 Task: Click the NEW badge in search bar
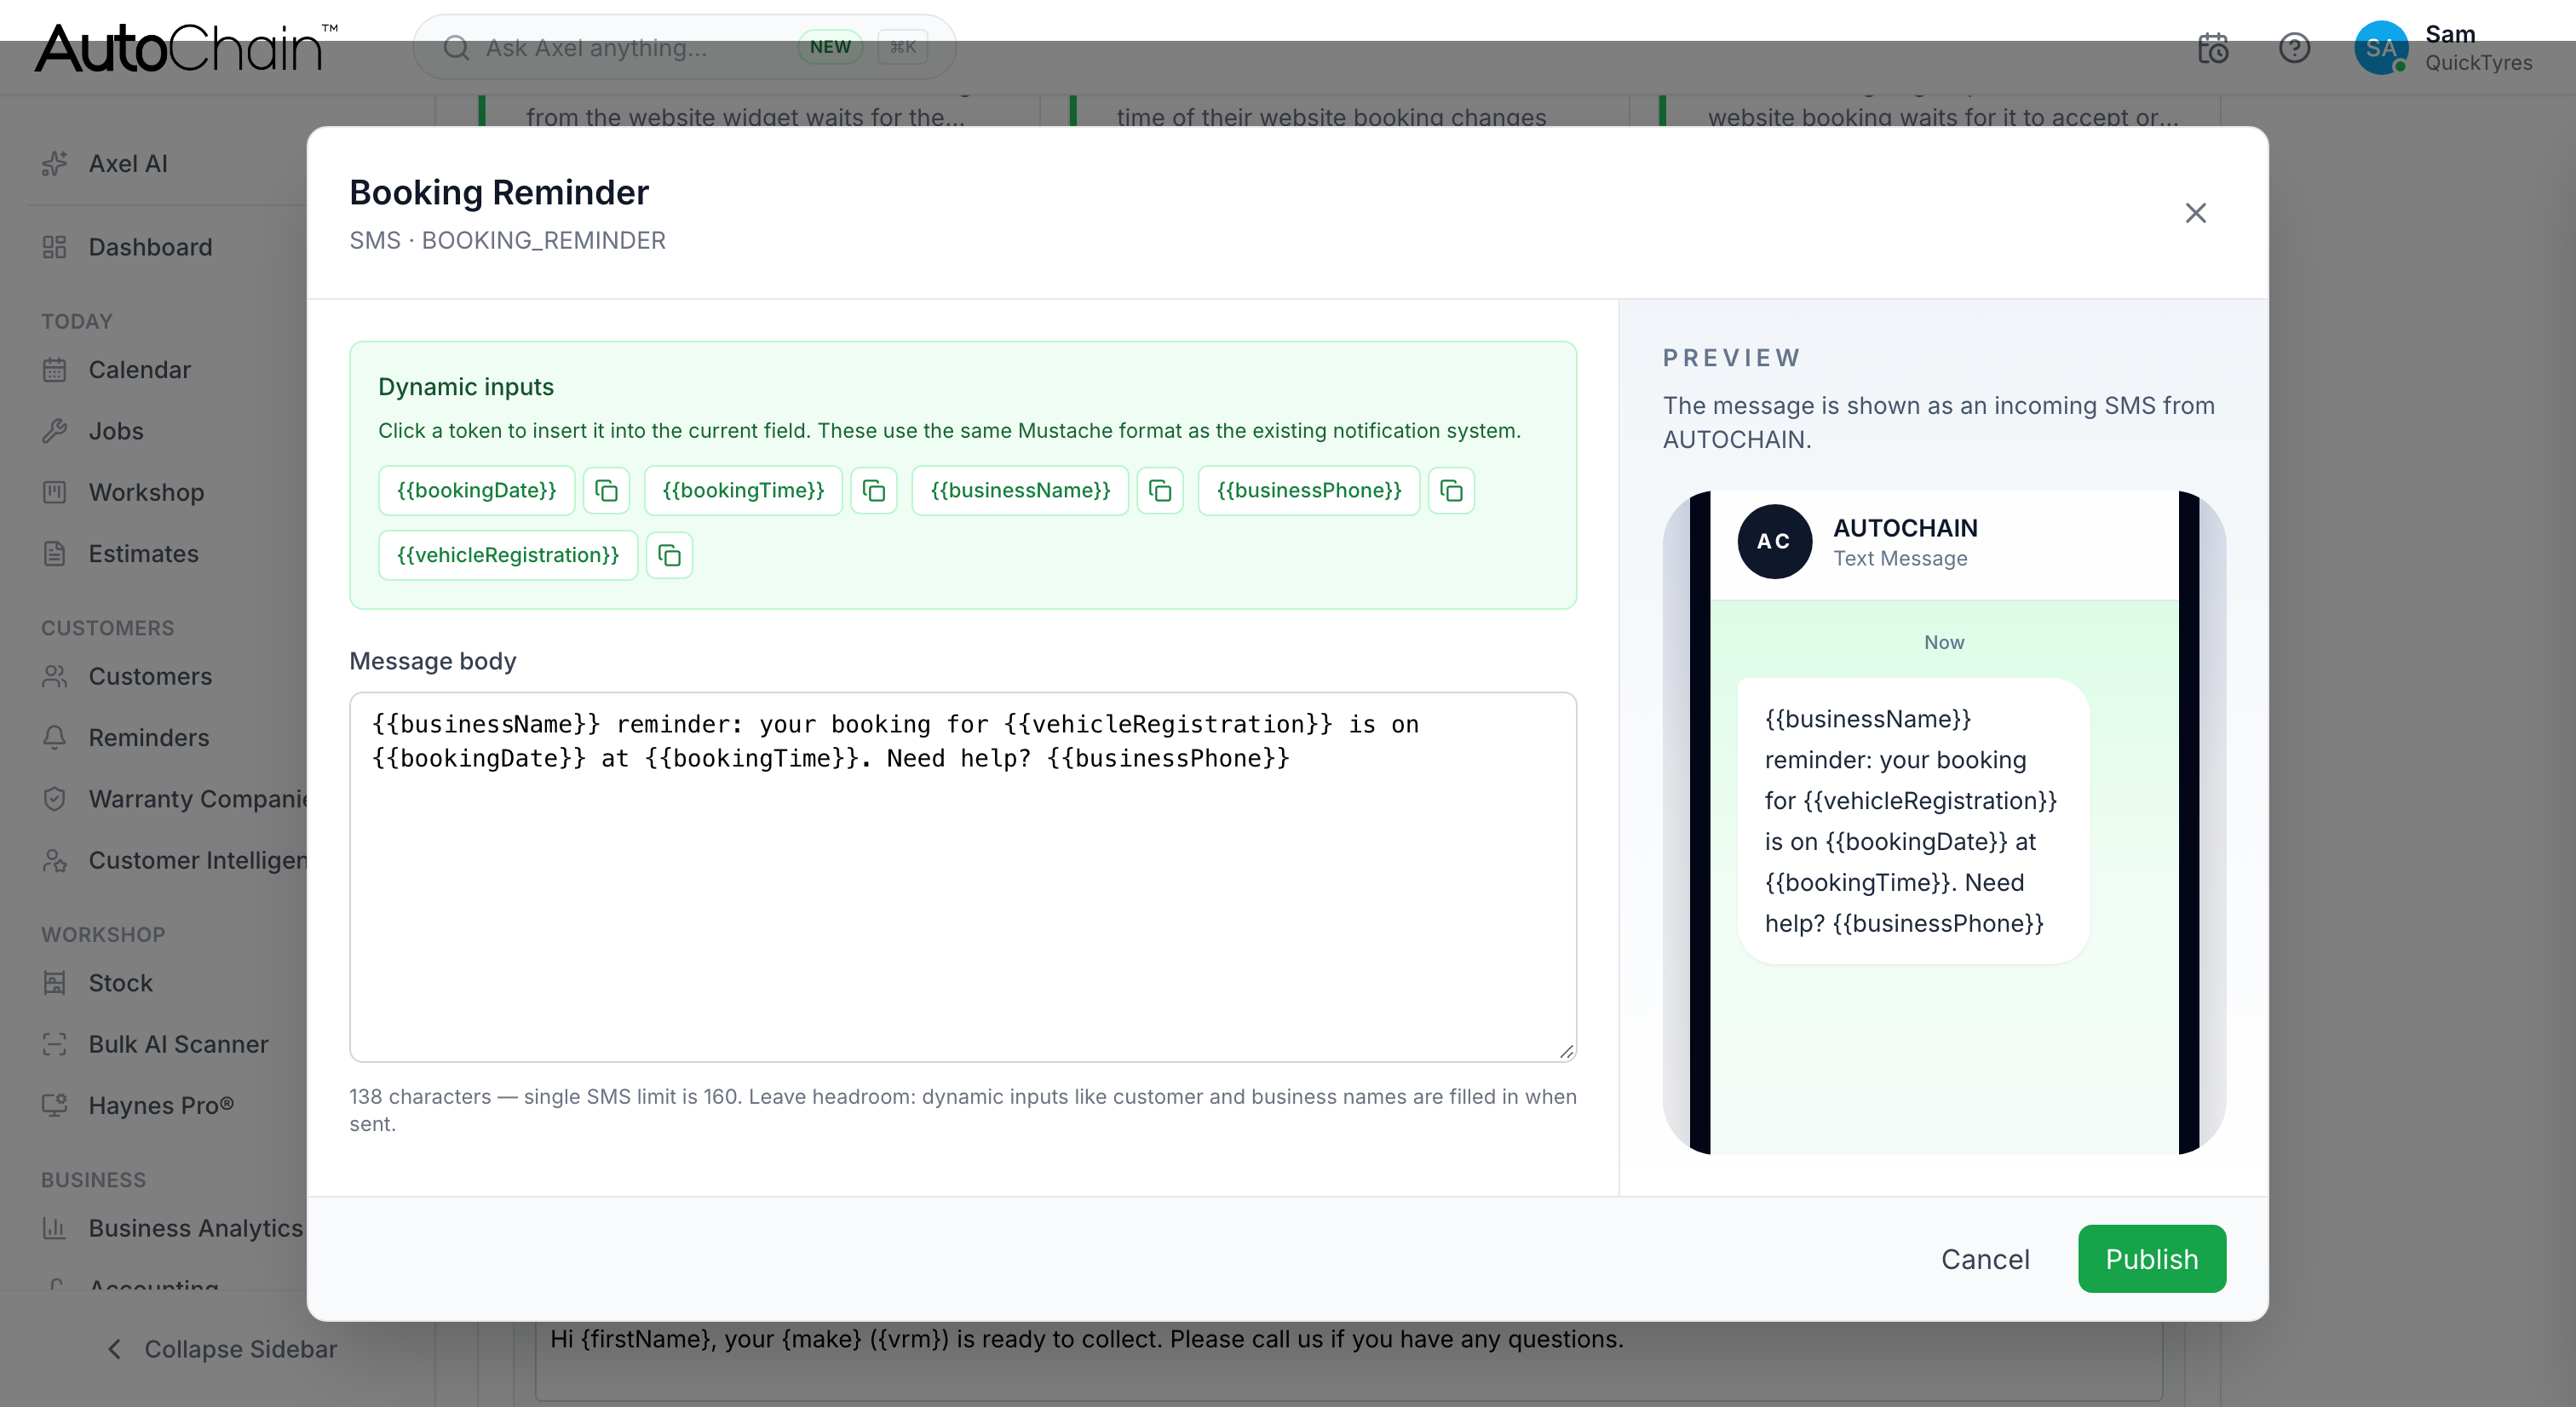829,47
